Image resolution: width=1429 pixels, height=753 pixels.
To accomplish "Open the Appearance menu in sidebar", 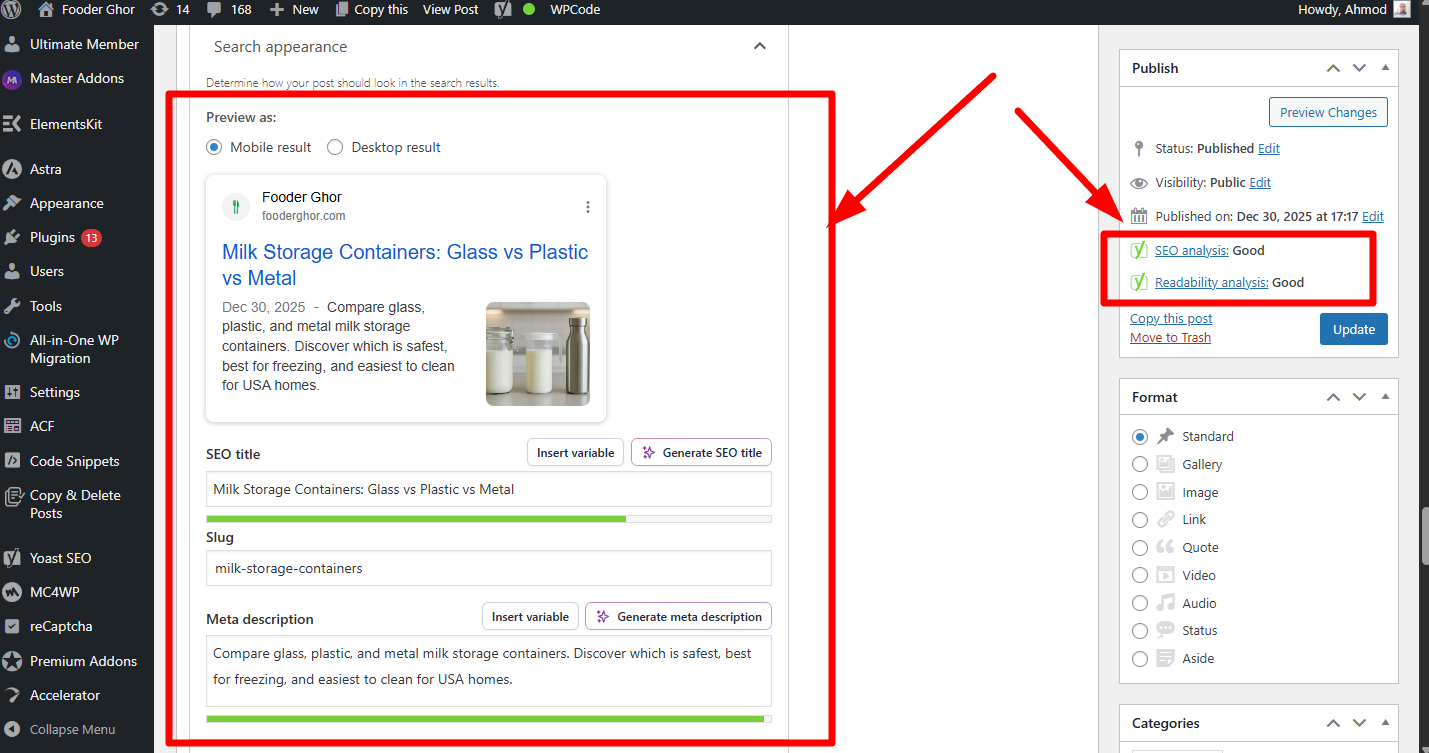I will 66,203.
